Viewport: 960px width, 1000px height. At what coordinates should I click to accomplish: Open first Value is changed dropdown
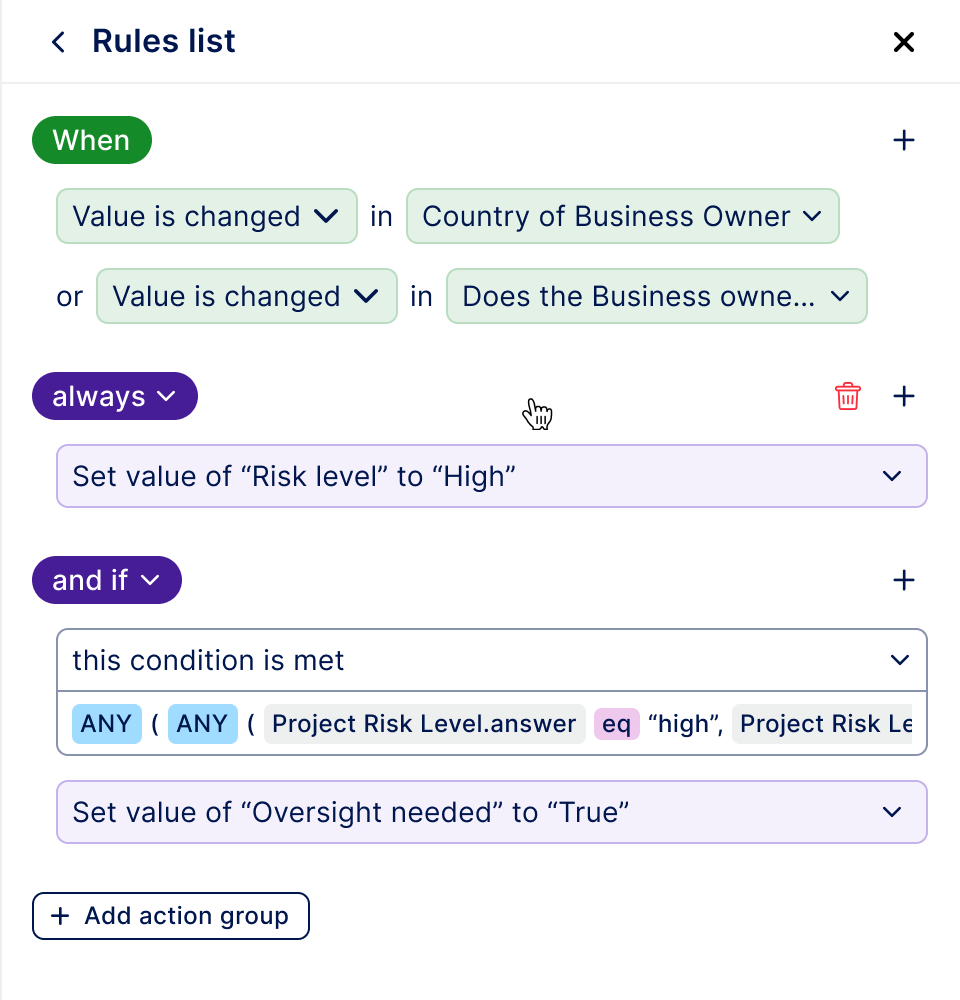[206, 216]
